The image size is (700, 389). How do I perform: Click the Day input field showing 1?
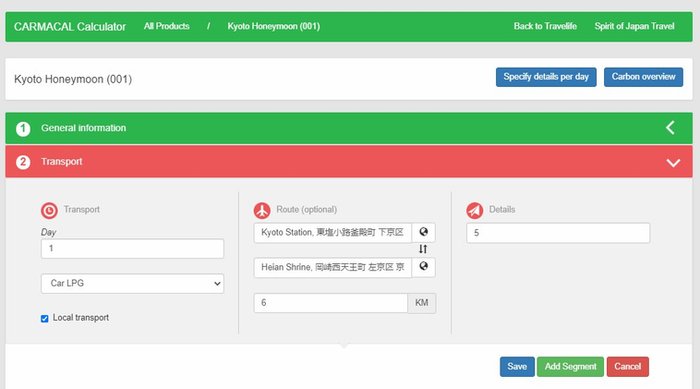[133, 248]
